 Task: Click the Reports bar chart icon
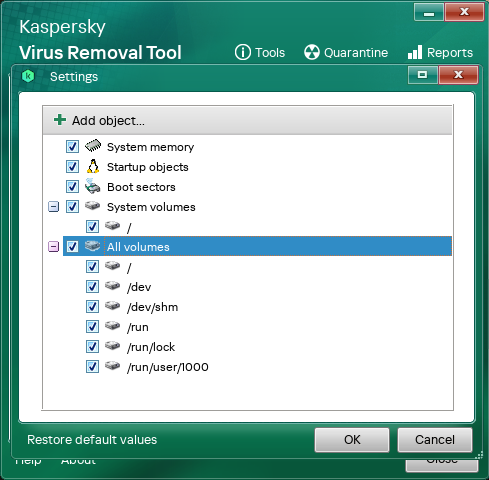tap(415, 52)
